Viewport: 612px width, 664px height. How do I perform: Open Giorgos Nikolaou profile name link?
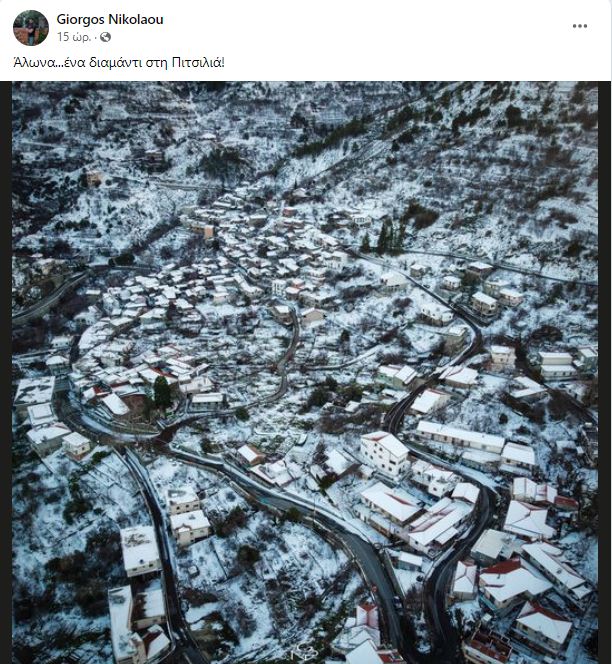(x=110, y=19)
